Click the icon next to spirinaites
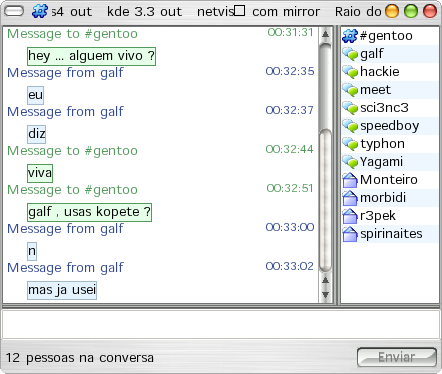This screenshot has width=442, height=374. [350, 234]
